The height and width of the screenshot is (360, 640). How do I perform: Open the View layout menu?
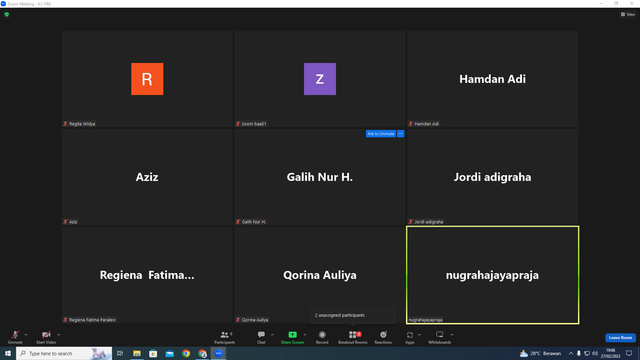coord(628,14)
